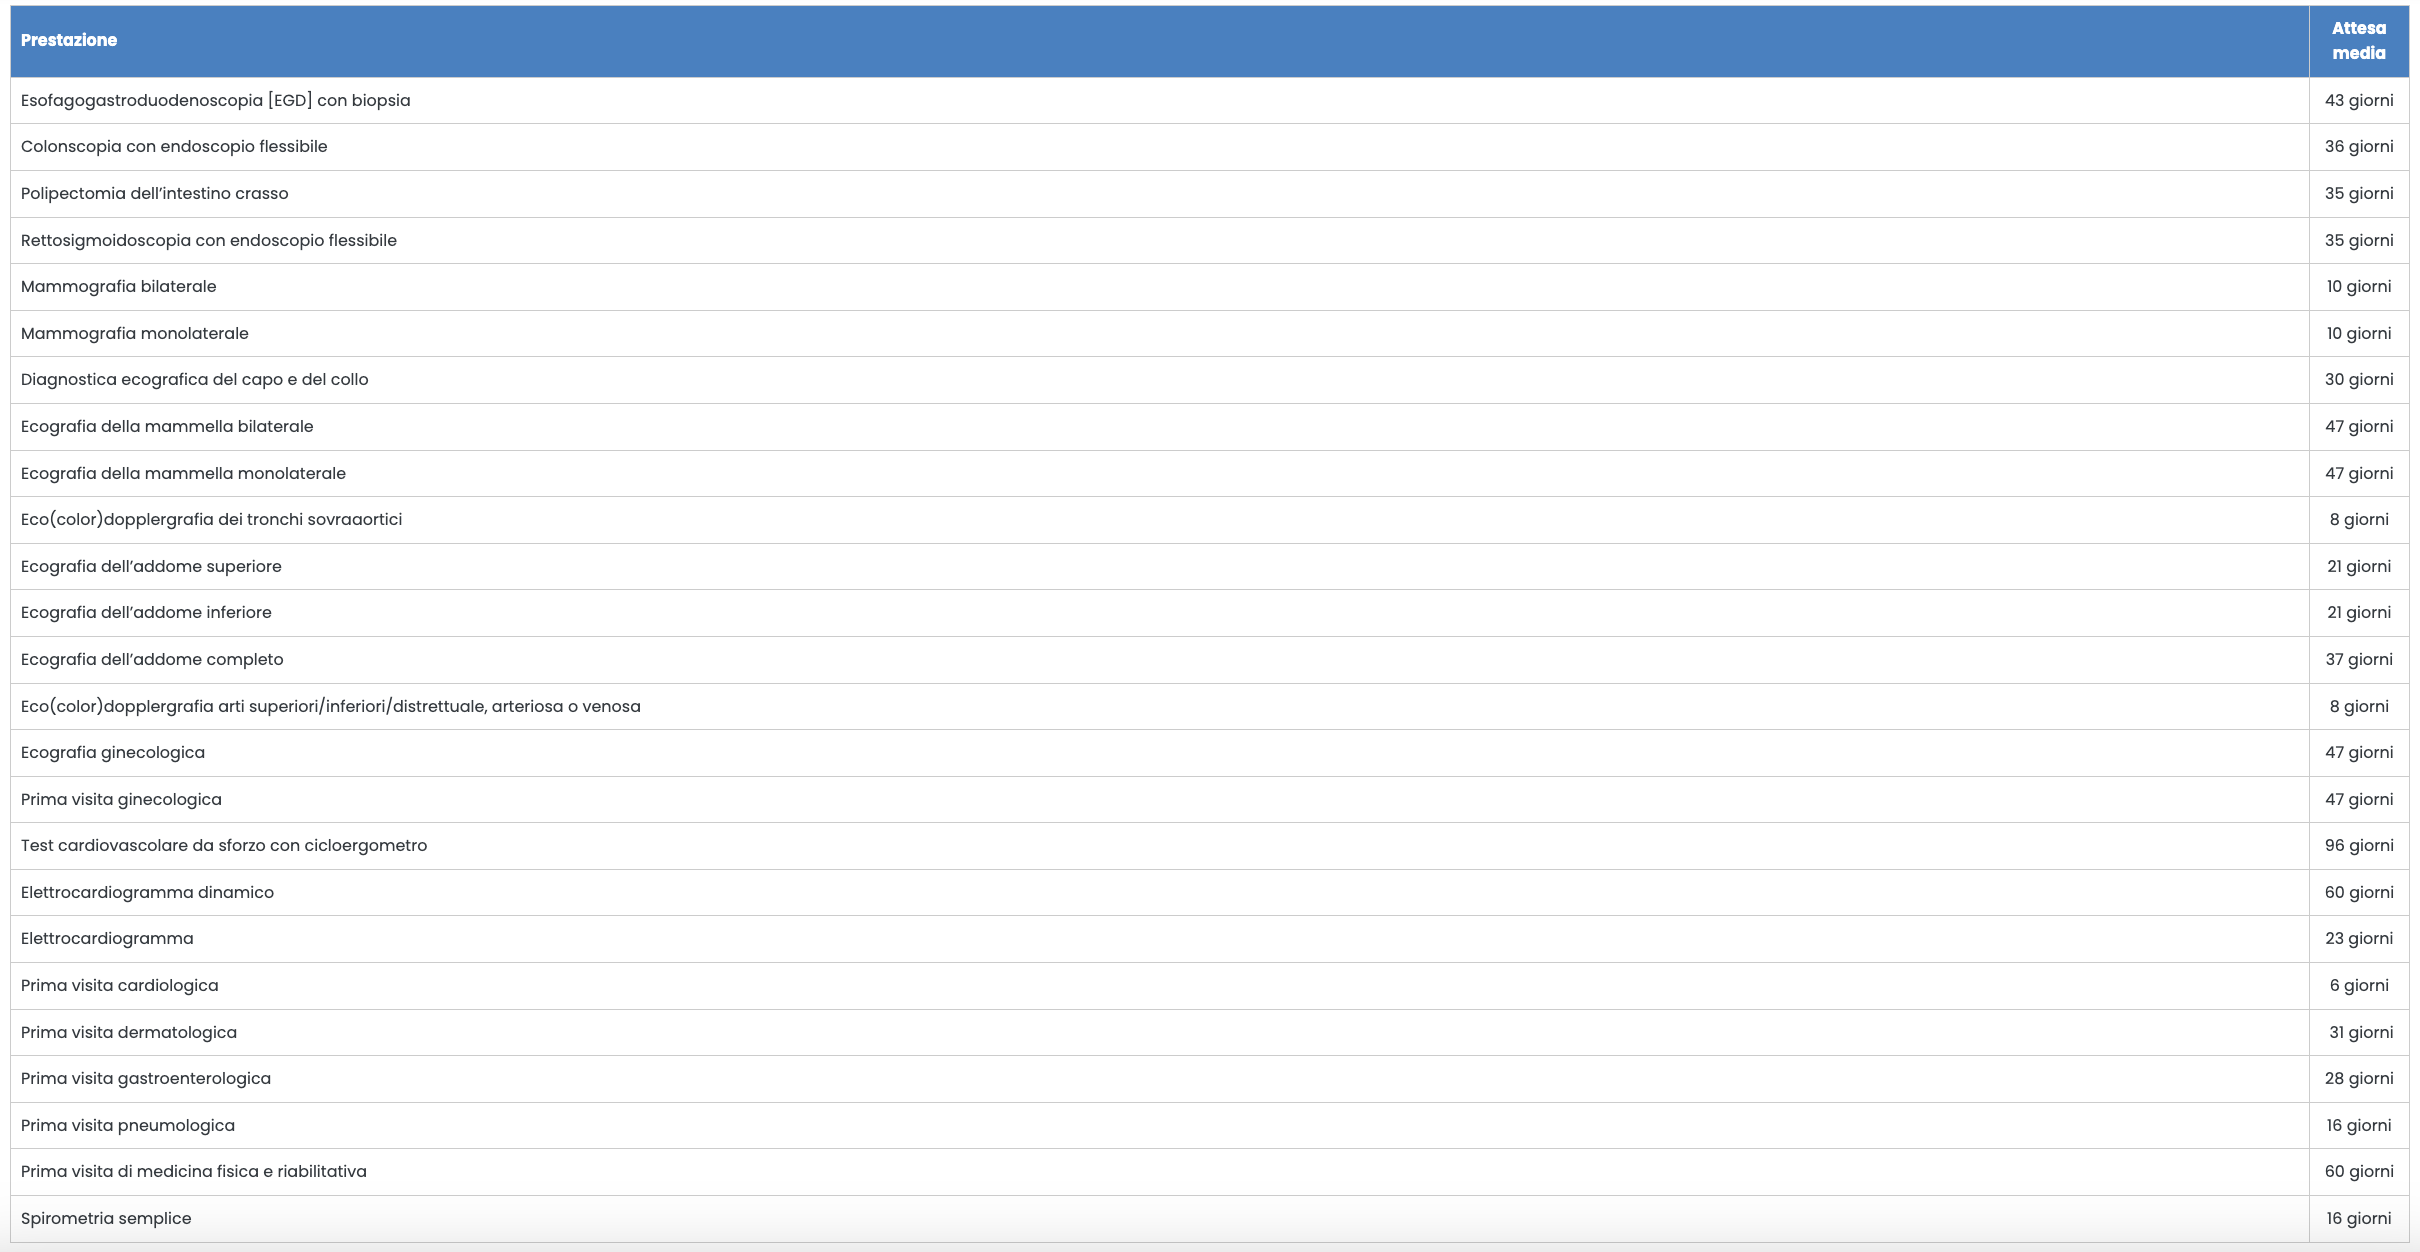Select Mammografia monolaterale row label
Screen dimensions: 2420x1252
point(135,333)
